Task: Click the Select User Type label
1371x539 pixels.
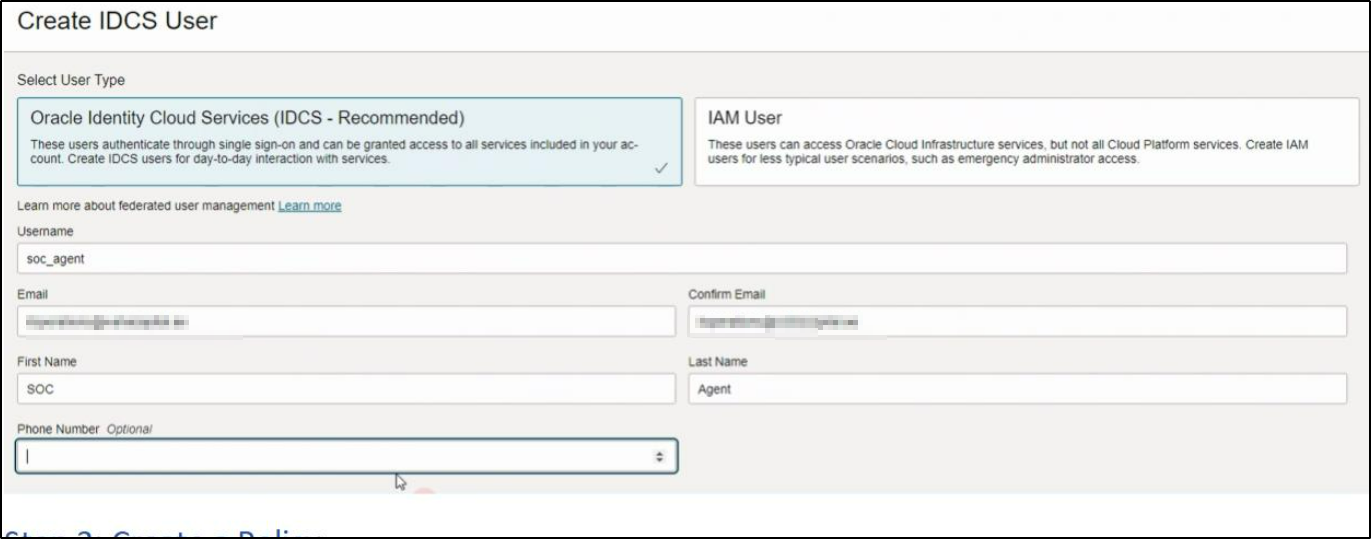Action: pyautogui.click(x=70, y=80)
